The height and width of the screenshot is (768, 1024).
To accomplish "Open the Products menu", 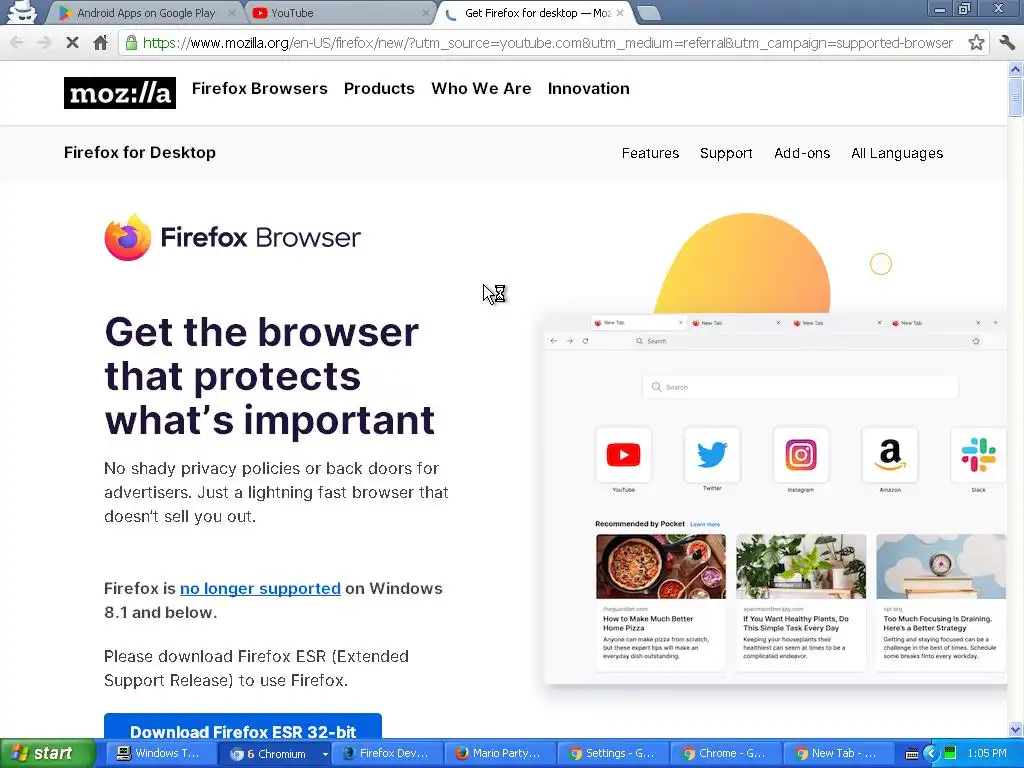I will point(379,88).
